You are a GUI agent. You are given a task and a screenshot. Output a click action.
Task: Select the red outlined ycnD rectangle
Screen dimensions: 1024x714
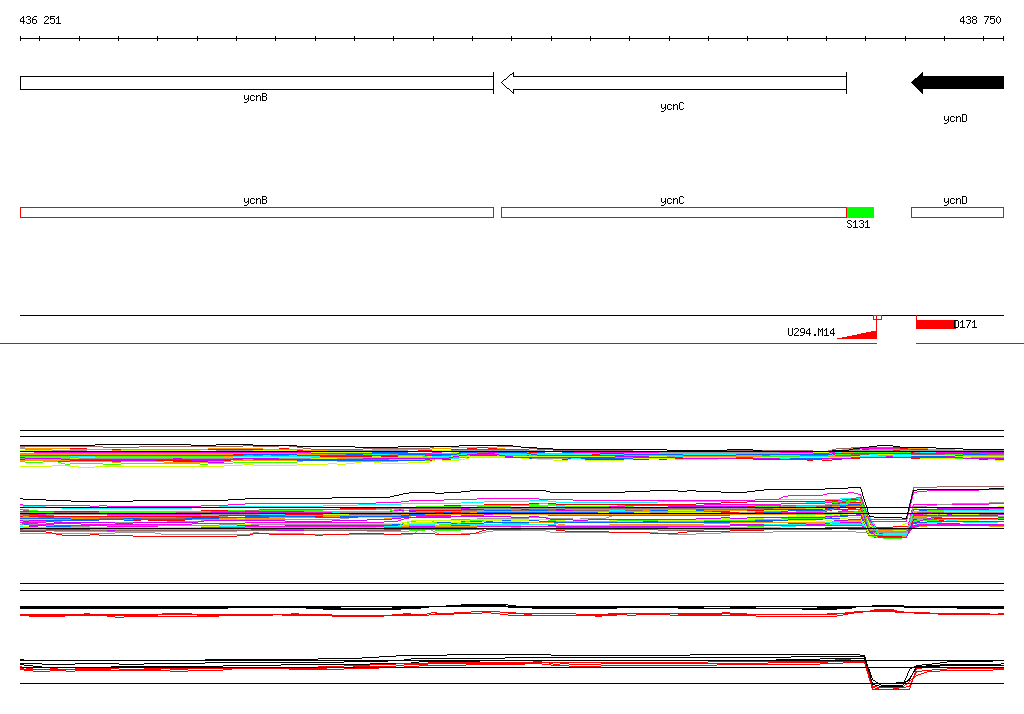957,212
